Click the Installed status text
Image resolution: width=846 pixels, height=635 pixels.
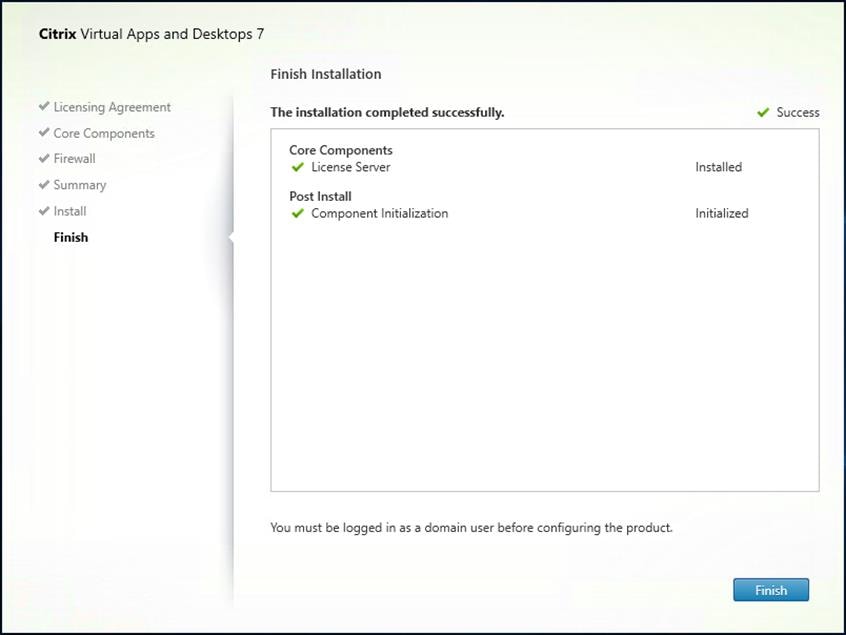coord(718,167)
